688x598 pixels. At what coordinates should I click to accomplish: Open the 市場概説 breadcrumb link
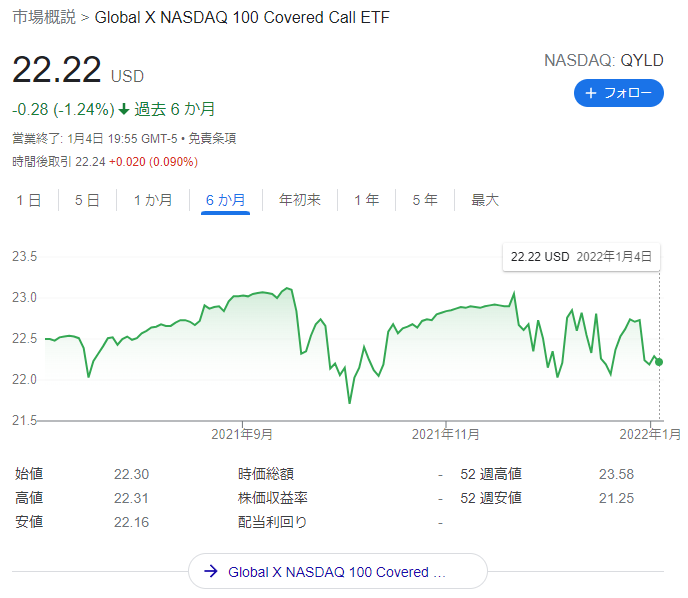[x=44, y=17]
